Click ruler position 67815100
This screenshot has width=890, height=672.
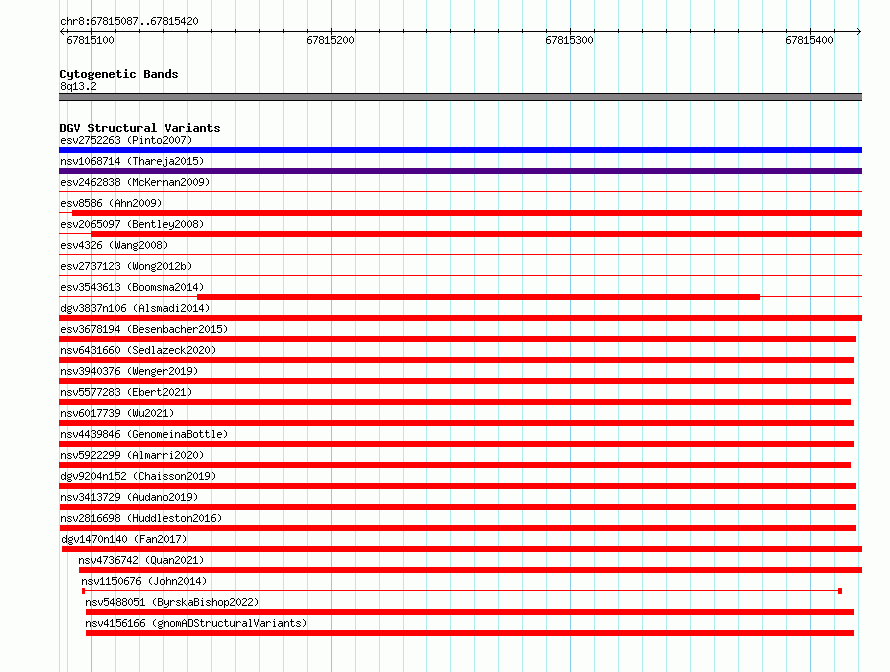90,40
